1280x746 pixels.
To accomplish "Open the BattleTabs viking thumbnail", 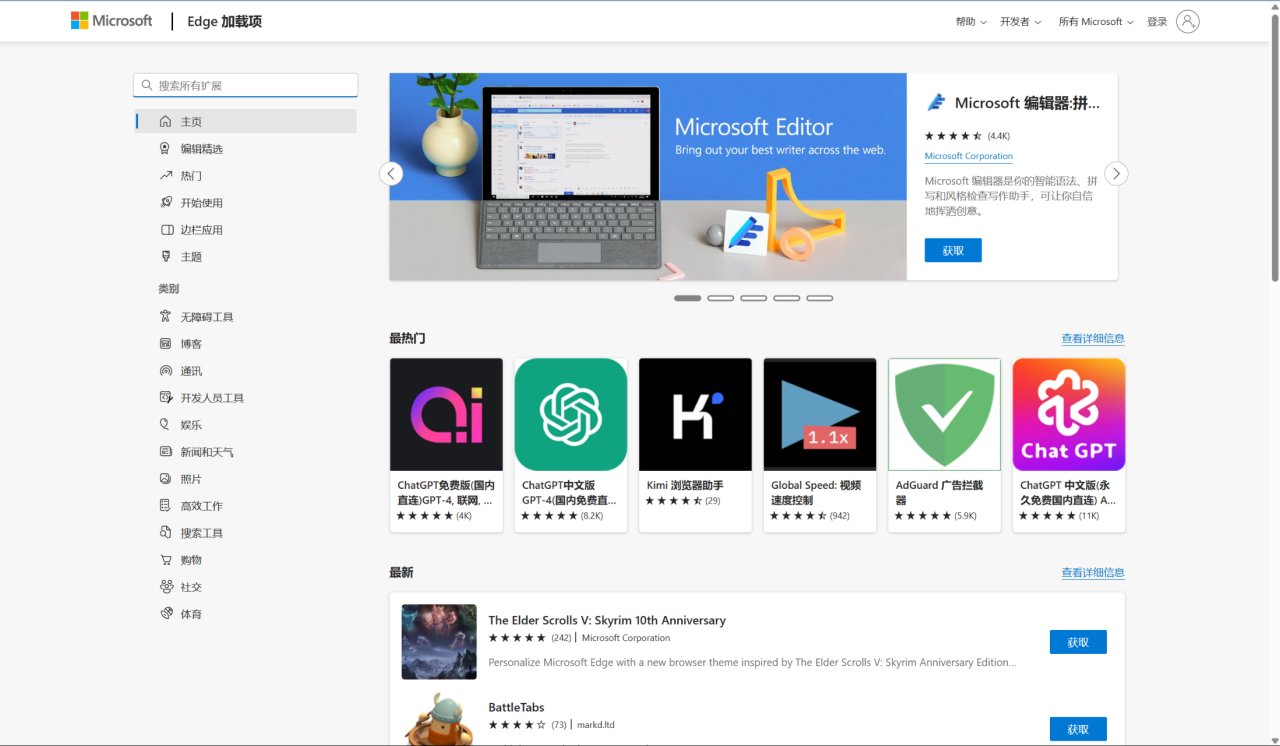I will [439, 719].
